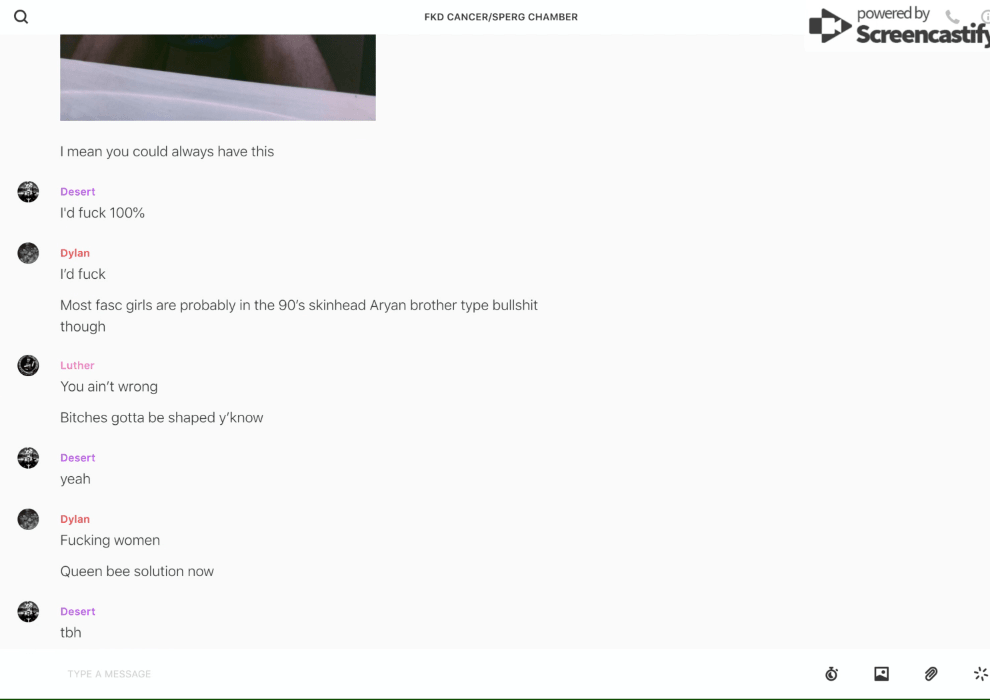Screen dimensions: 990x700
Task: Start a call with phone icon
Action: (x=952, y=16)
